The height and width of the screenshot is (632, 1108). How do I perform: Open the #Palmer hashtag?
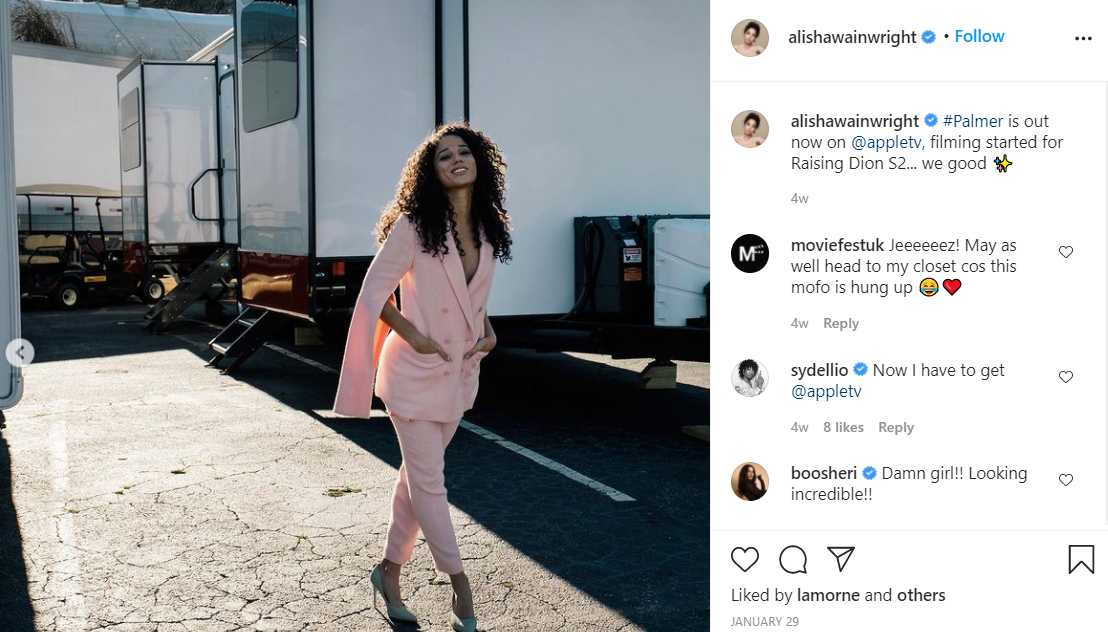pos(972,121)
